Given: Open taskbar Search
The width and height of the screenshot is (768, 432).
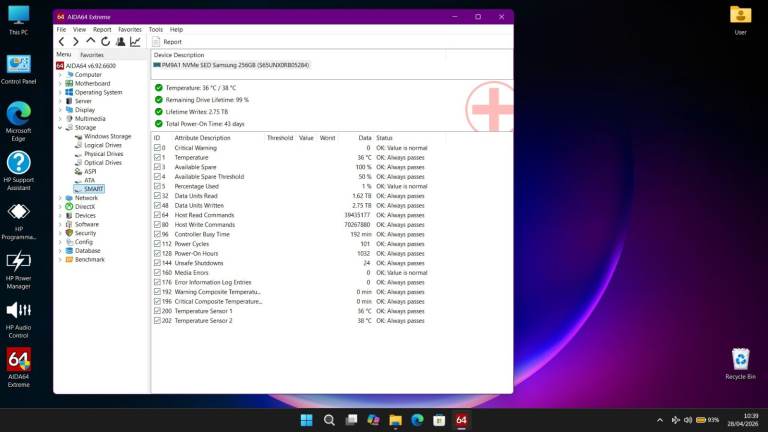Looking at the screenshot, I should (x=329, y=420).
